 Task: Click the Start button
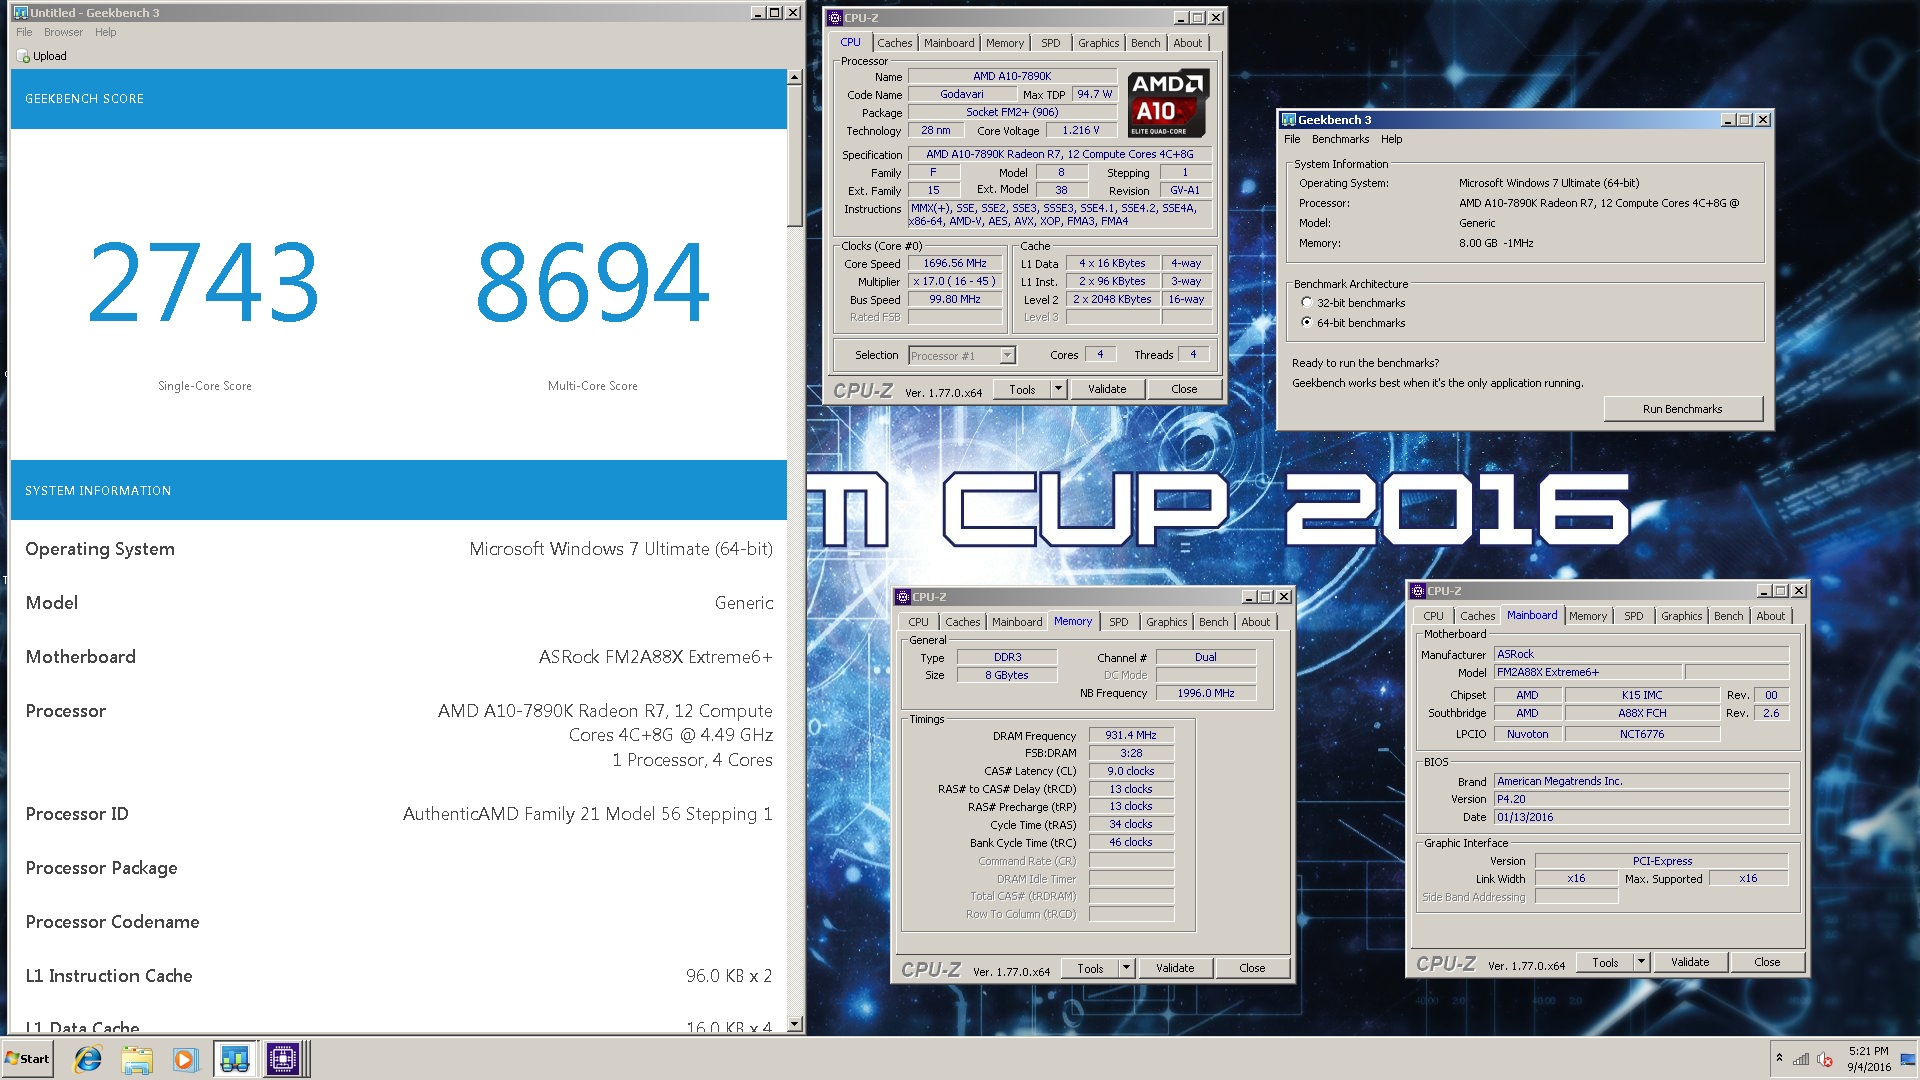point(28,1059)
